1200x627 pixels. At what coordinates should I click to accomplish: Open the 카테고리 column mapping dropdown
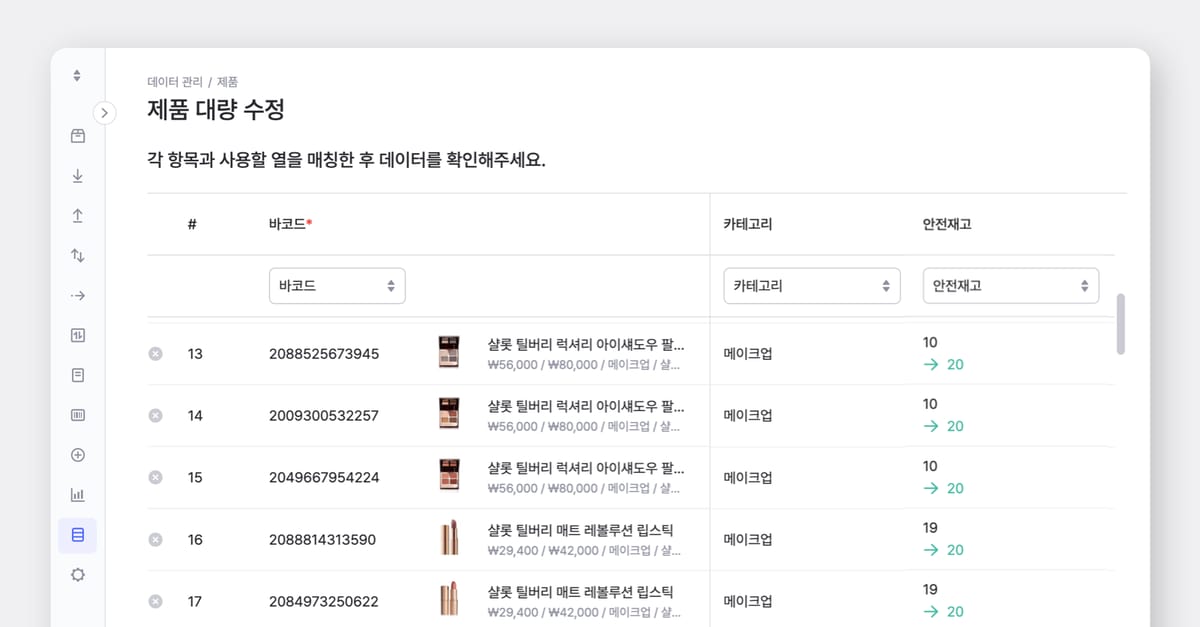(x=811, y=285)
